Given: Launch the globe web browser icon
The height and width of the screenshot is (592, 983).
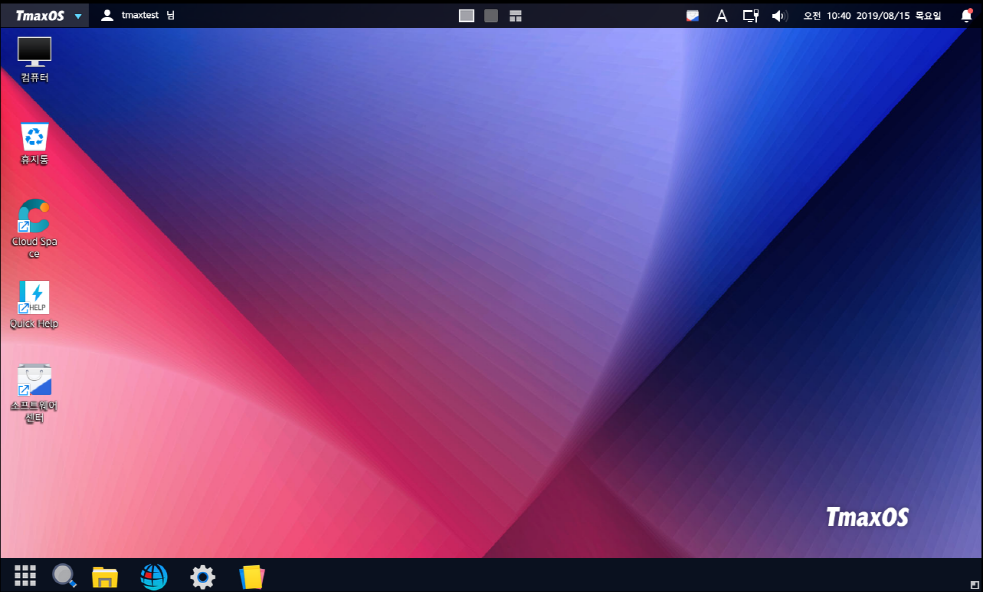Looking at the screenshot, I should coord(154,576).
